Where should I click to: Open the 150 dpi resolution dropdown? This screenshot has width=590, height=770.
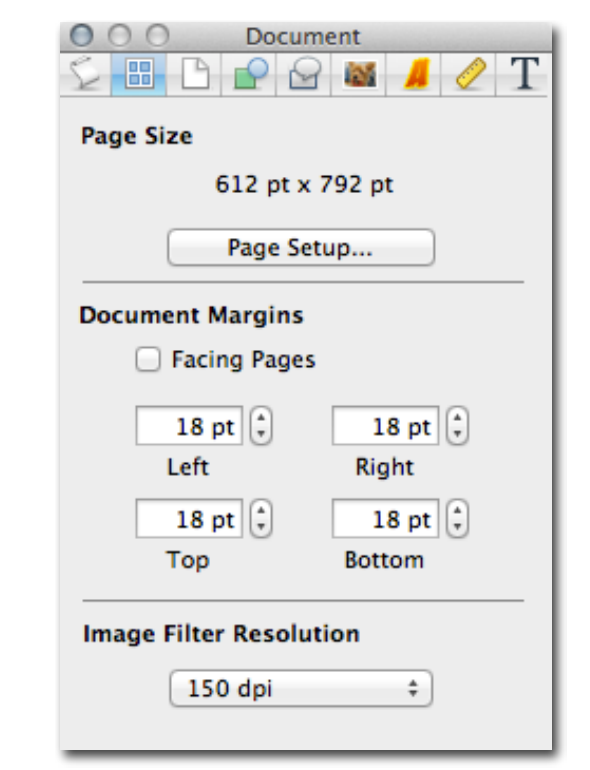pyautogui.click(x=301, y=688)
